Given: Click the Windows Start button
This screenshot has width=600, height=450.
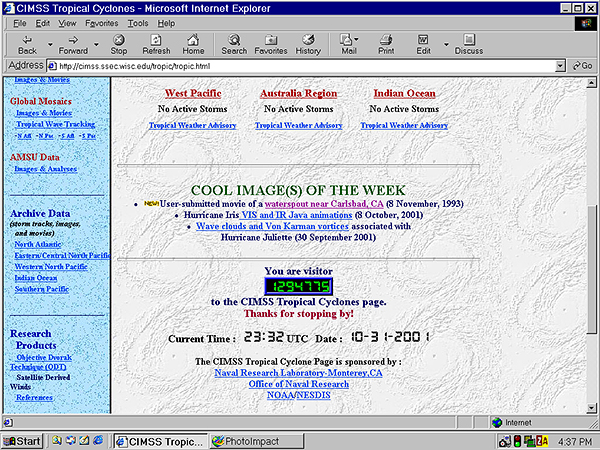Looking at the screenshot, I should [22, 440].
